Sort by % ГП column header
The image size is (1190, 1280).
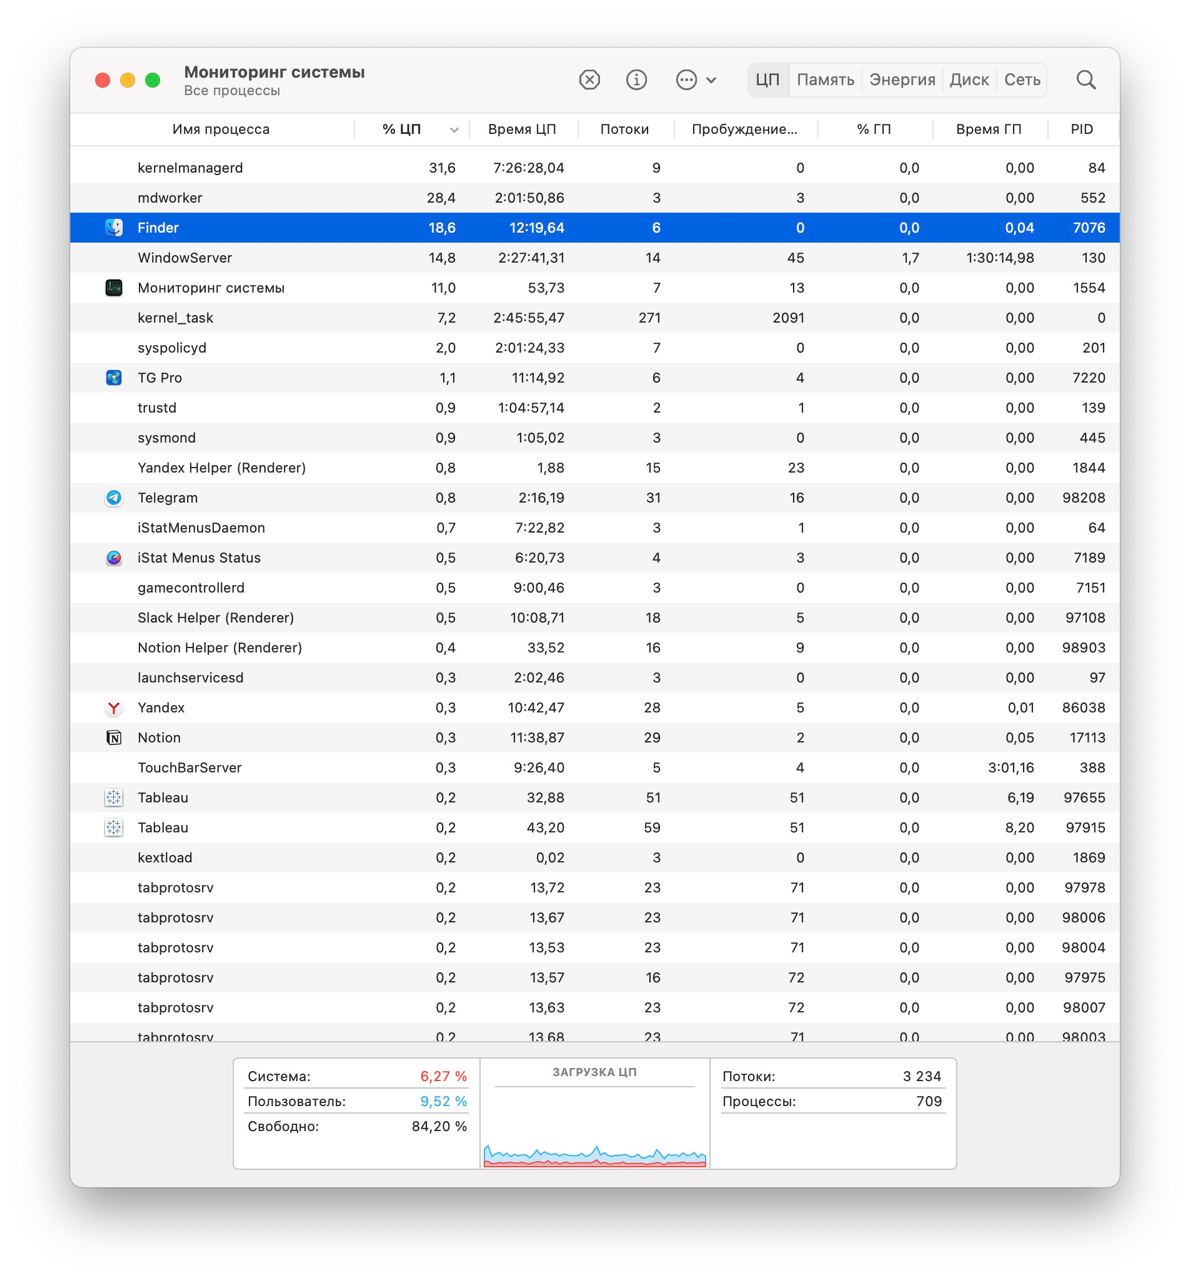pos(874,129)
